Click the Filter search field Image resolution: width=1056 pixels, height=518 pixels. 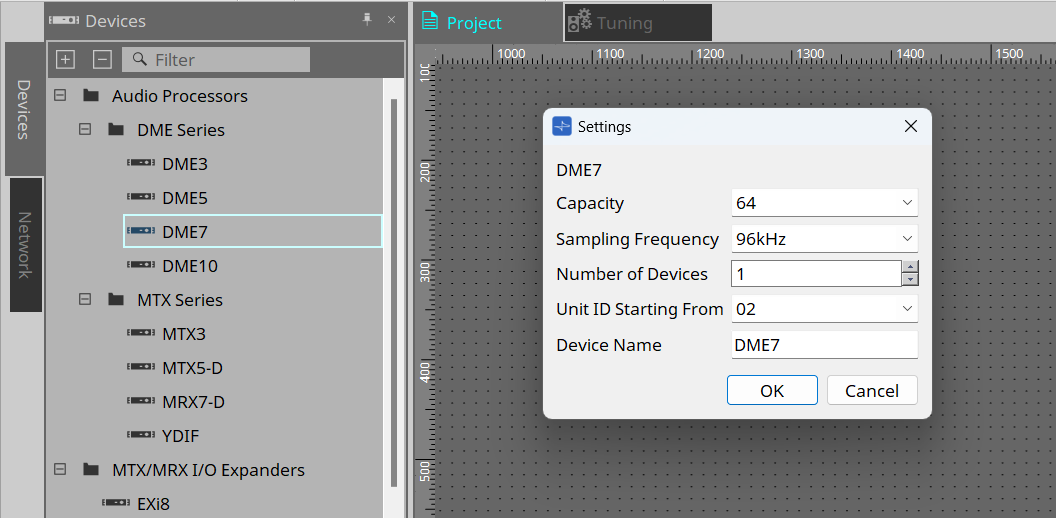216,59
